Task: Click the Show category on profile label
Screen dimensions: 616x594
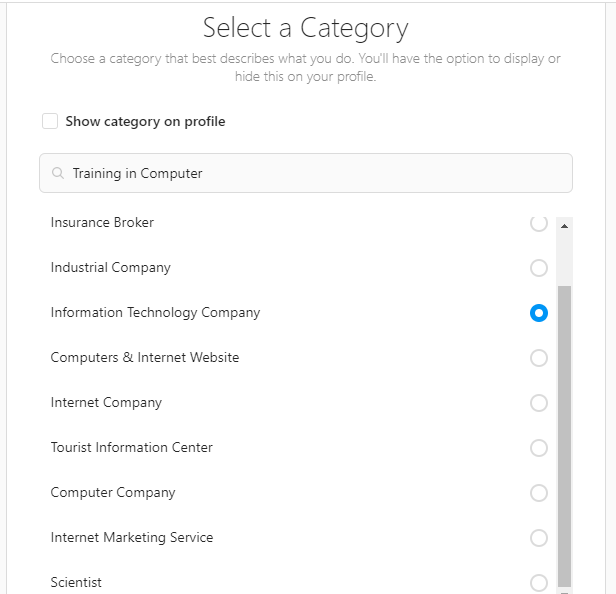Action: [145, 122]
